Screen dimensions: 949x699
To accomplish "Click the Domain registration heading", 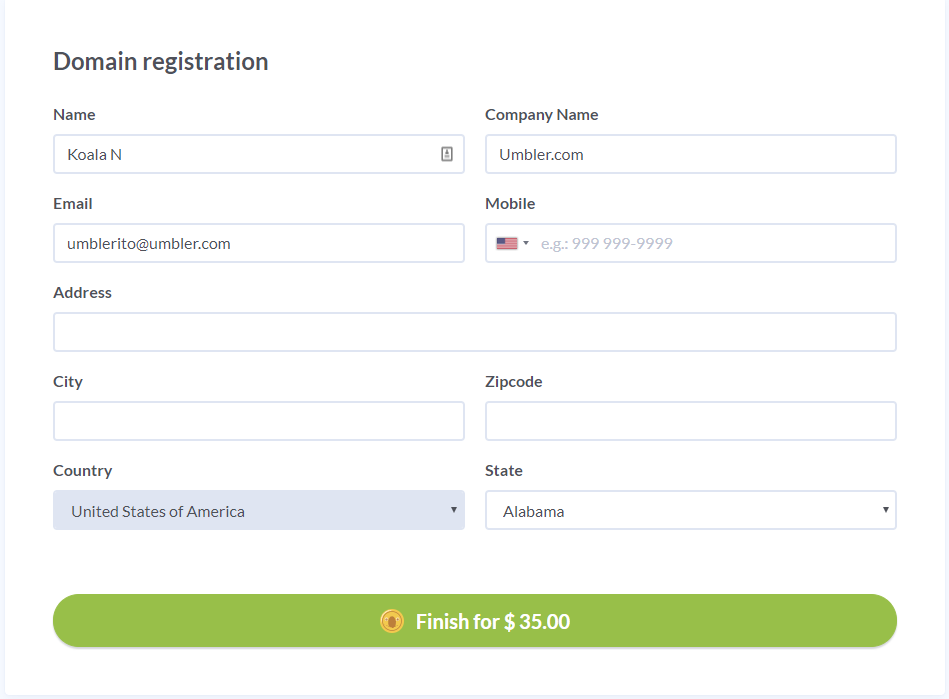I will pos(160,62).
